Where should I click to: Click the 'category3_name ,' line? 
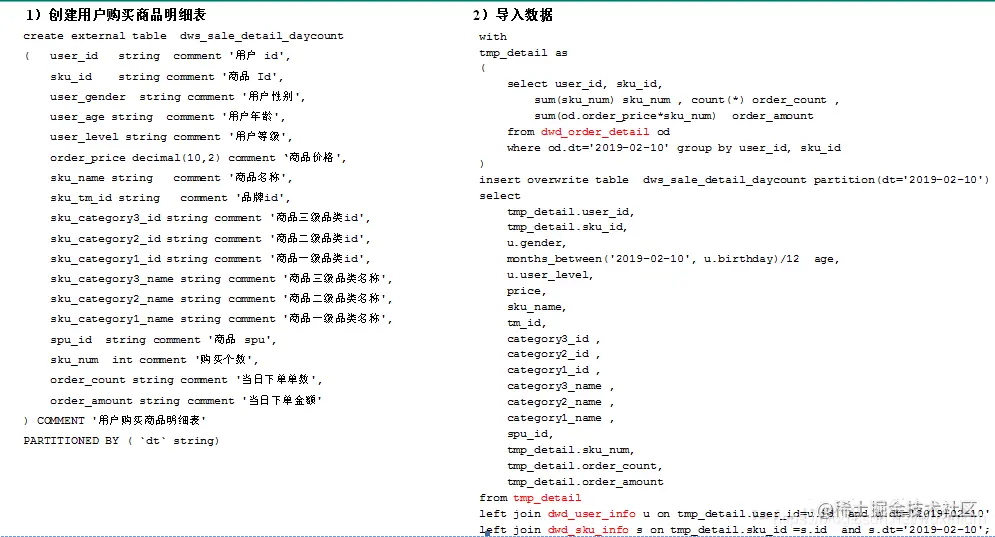click(x=560, y=386)
